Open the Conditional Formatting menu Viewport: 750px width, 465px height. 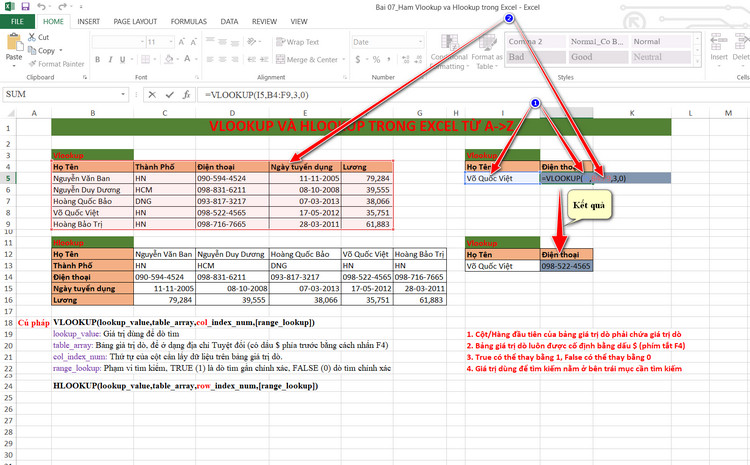449,52
